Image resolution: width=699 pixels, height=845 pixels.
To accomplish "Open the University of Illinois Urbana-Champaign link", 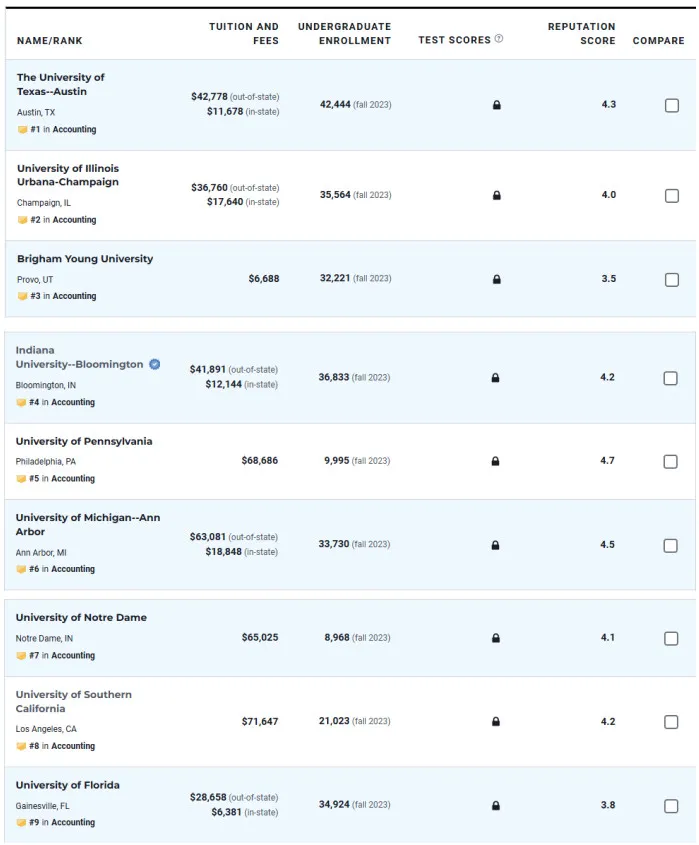I will click(x=68, y=175).
